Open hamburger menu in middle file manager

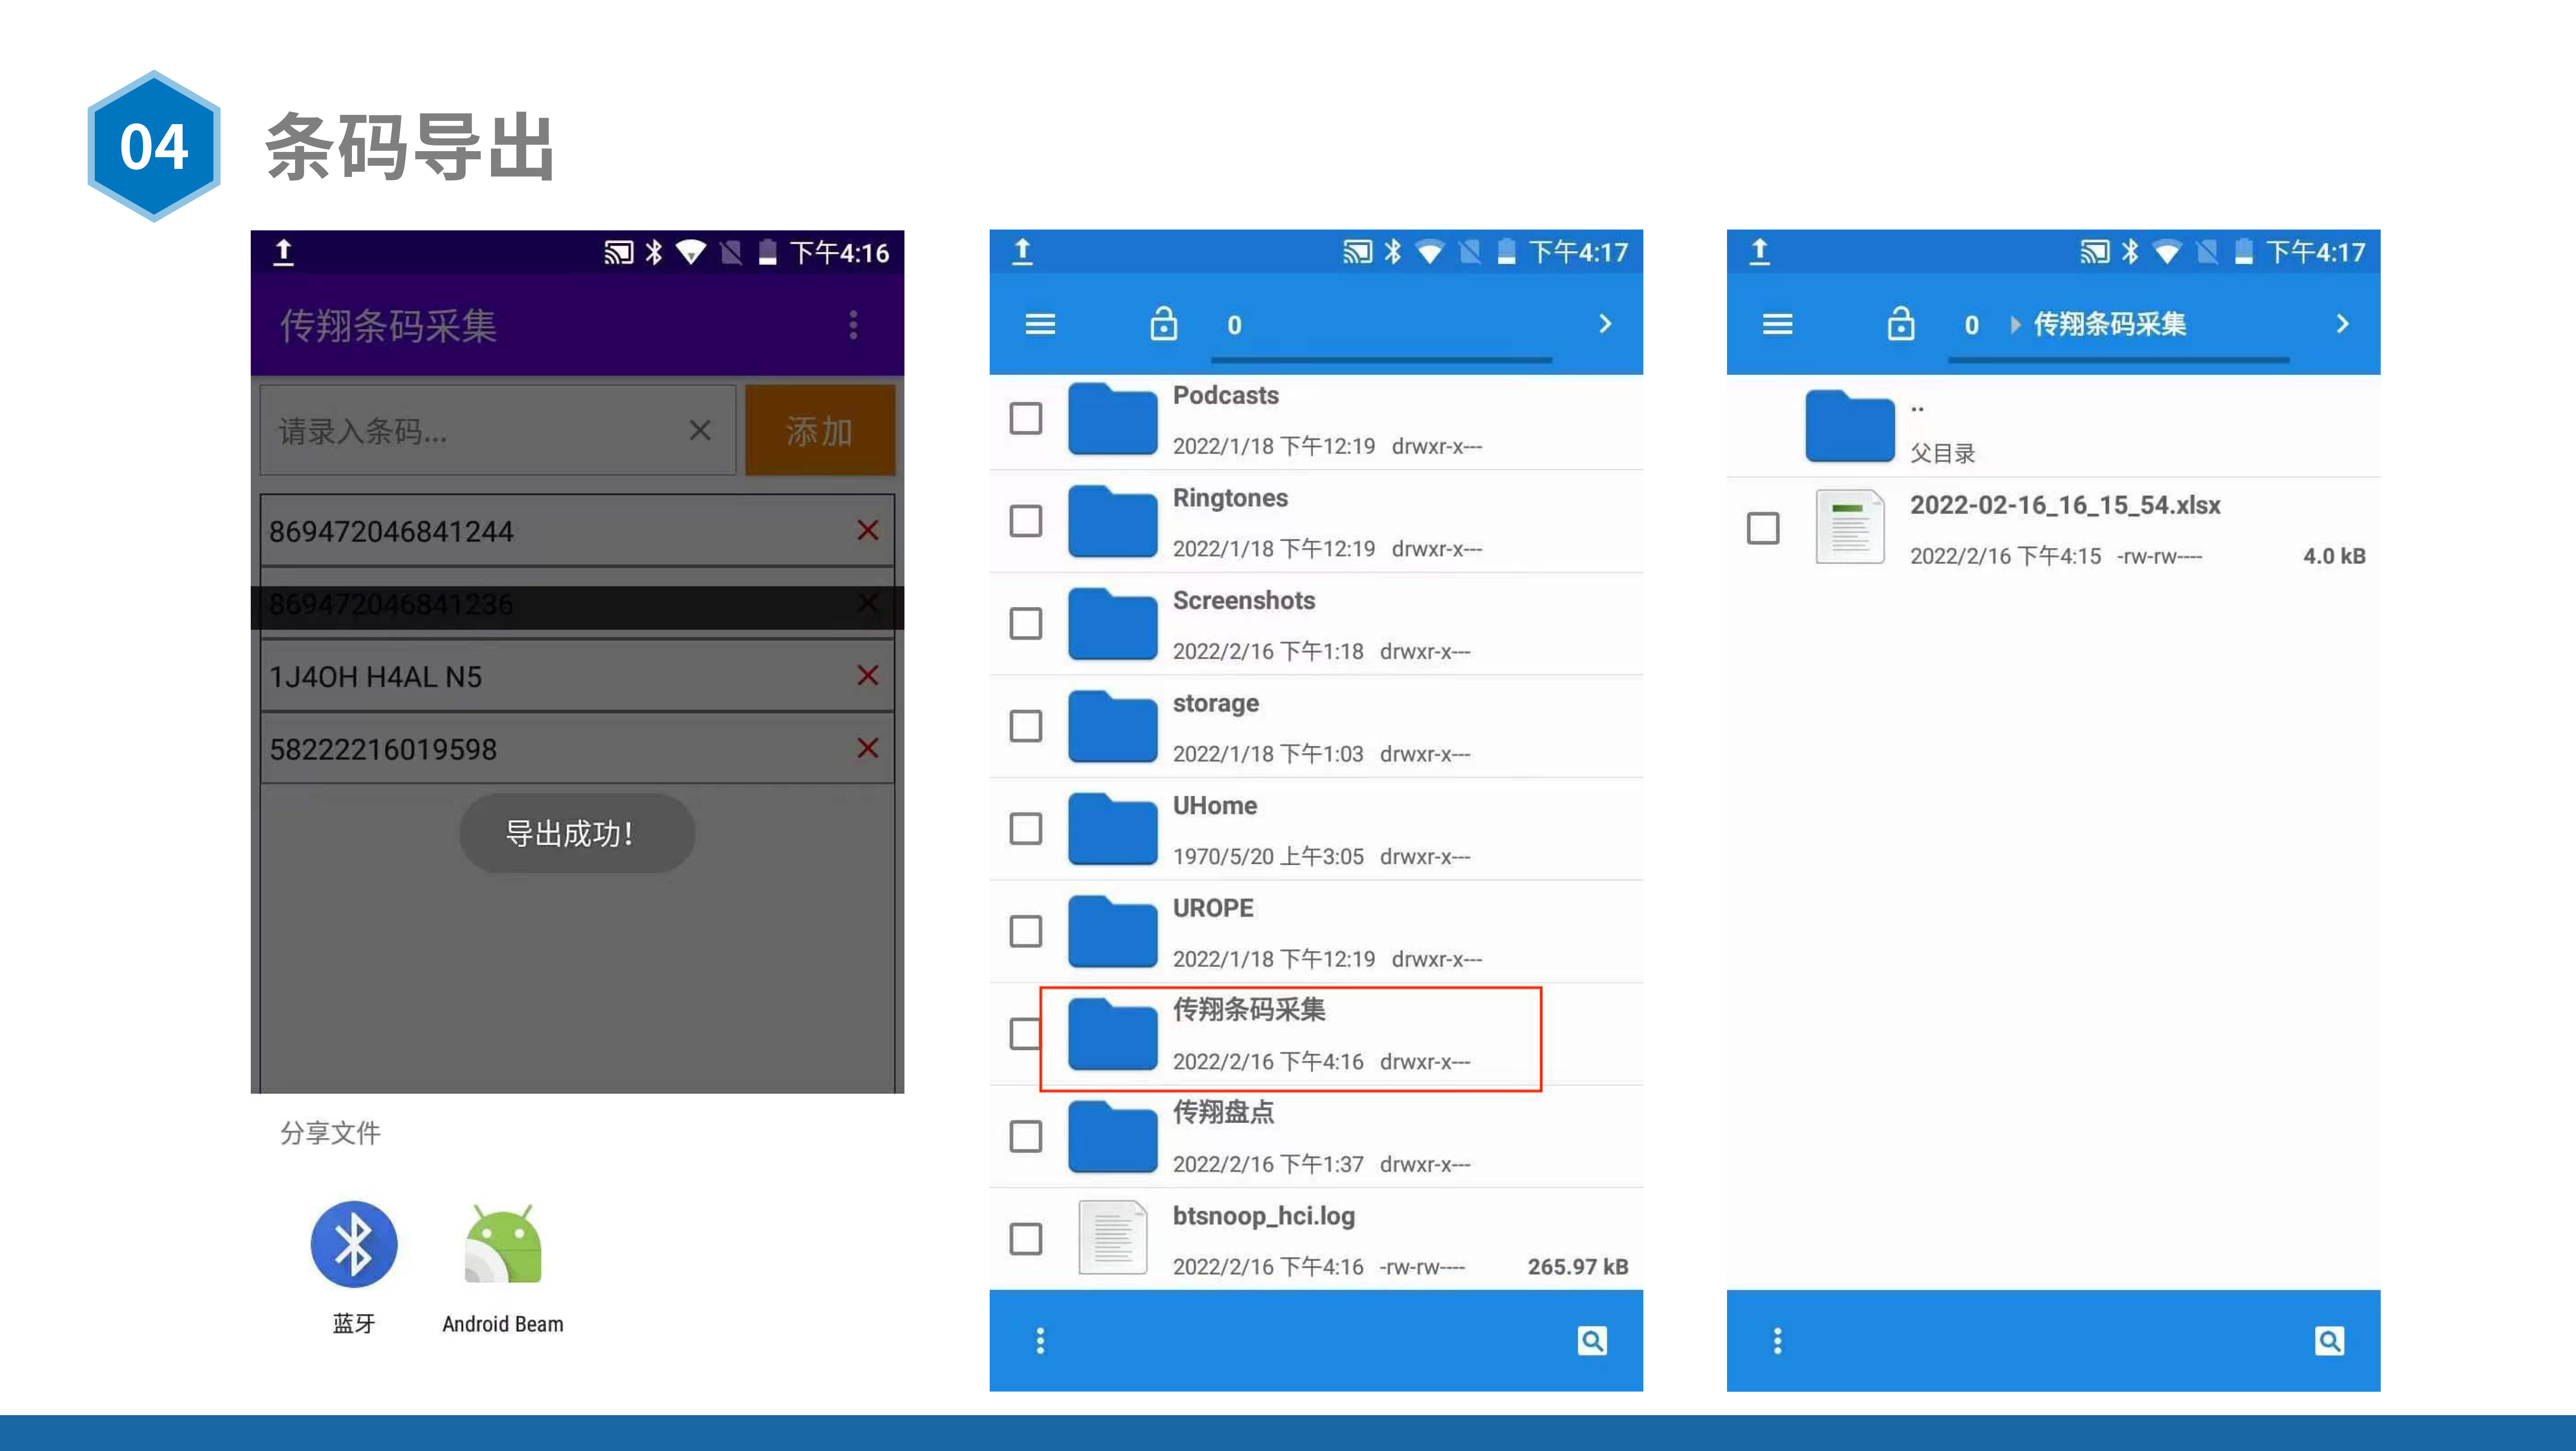click(1040, 324)
